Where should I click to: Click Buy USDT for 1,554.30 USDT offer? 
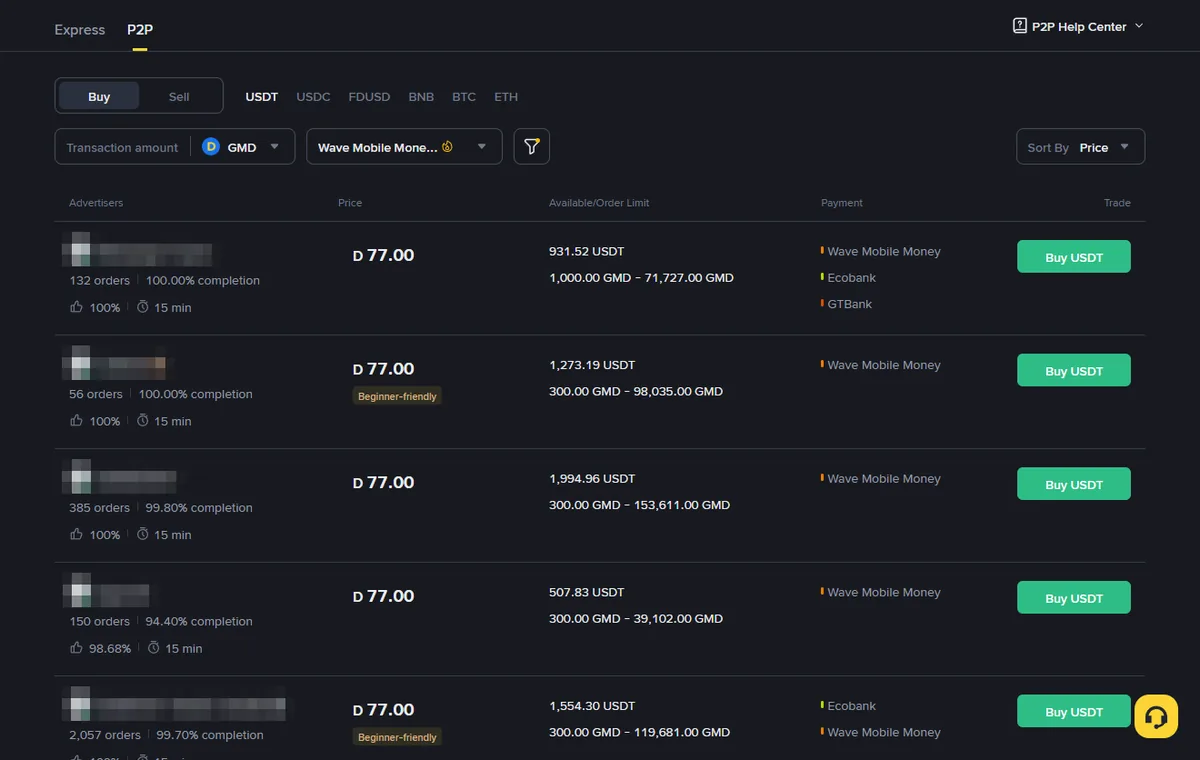1074,712
